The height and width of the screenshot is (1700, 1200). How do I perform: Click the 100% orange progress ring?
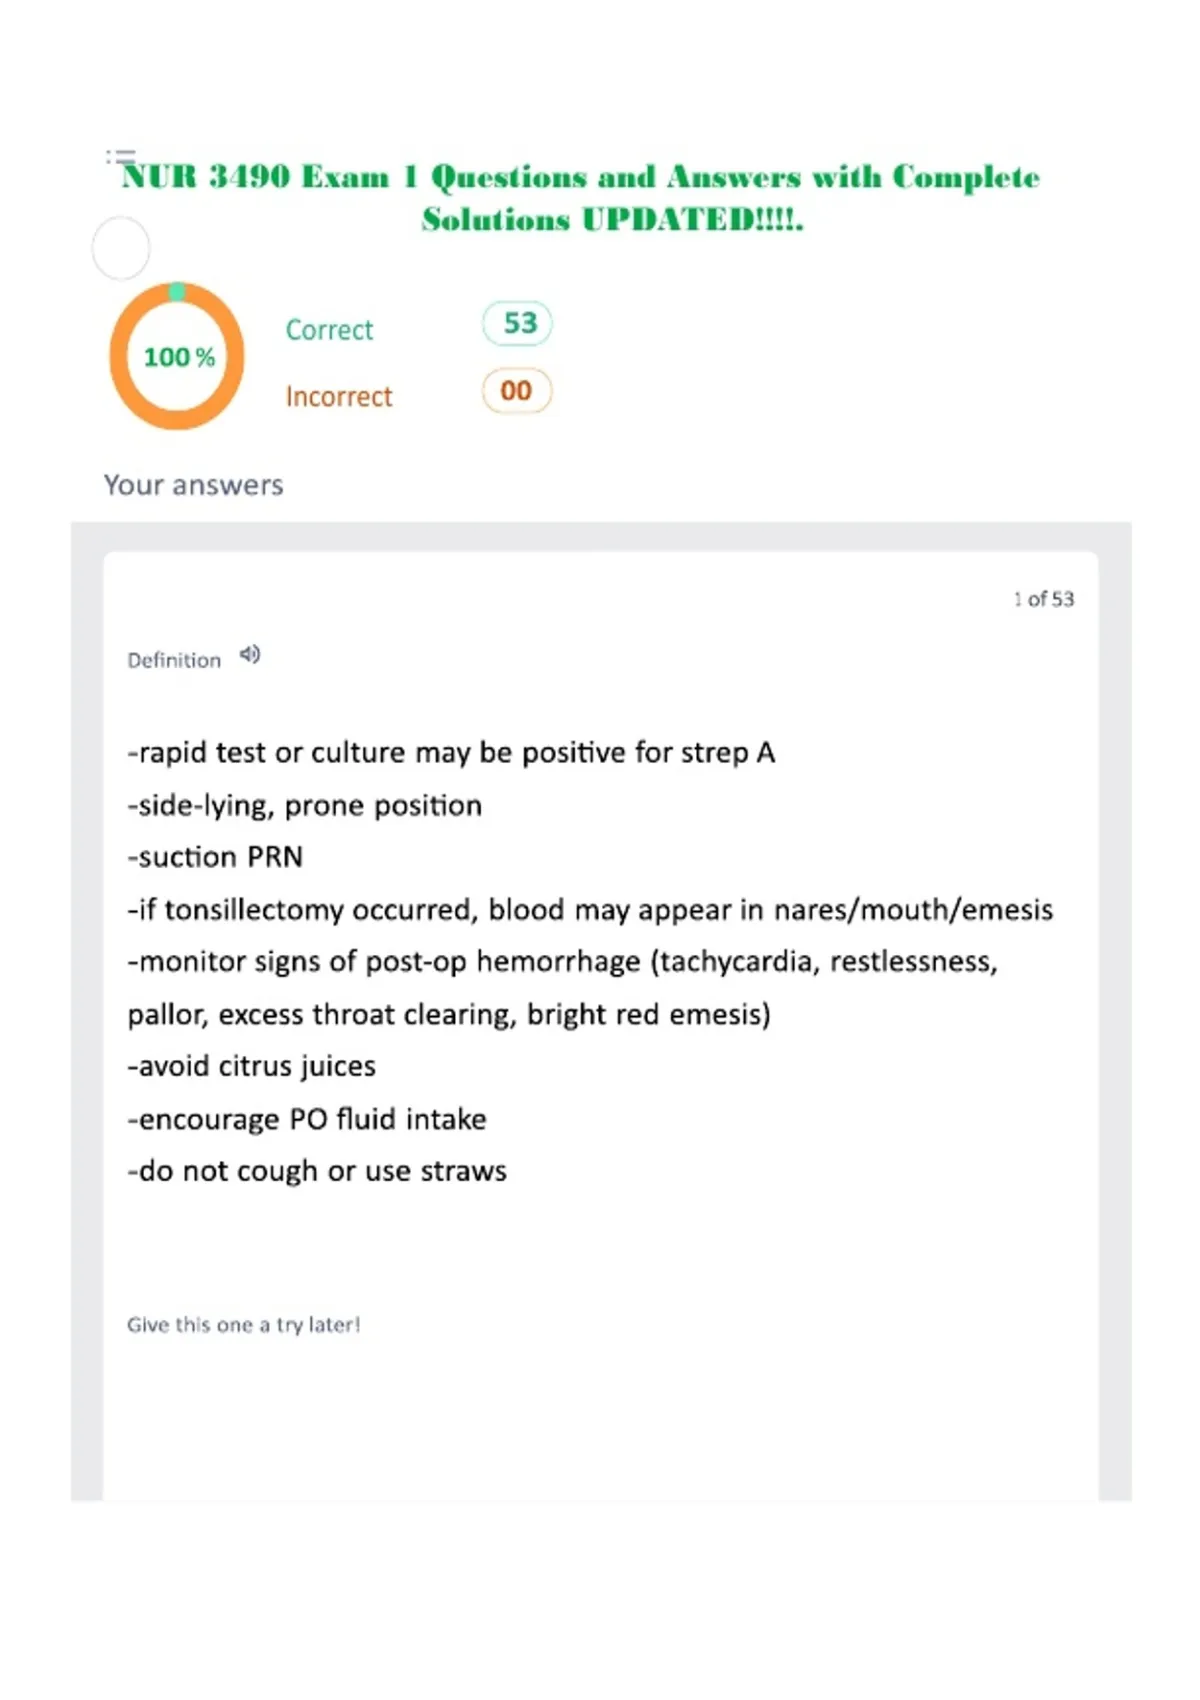click(x=177, y=356)
